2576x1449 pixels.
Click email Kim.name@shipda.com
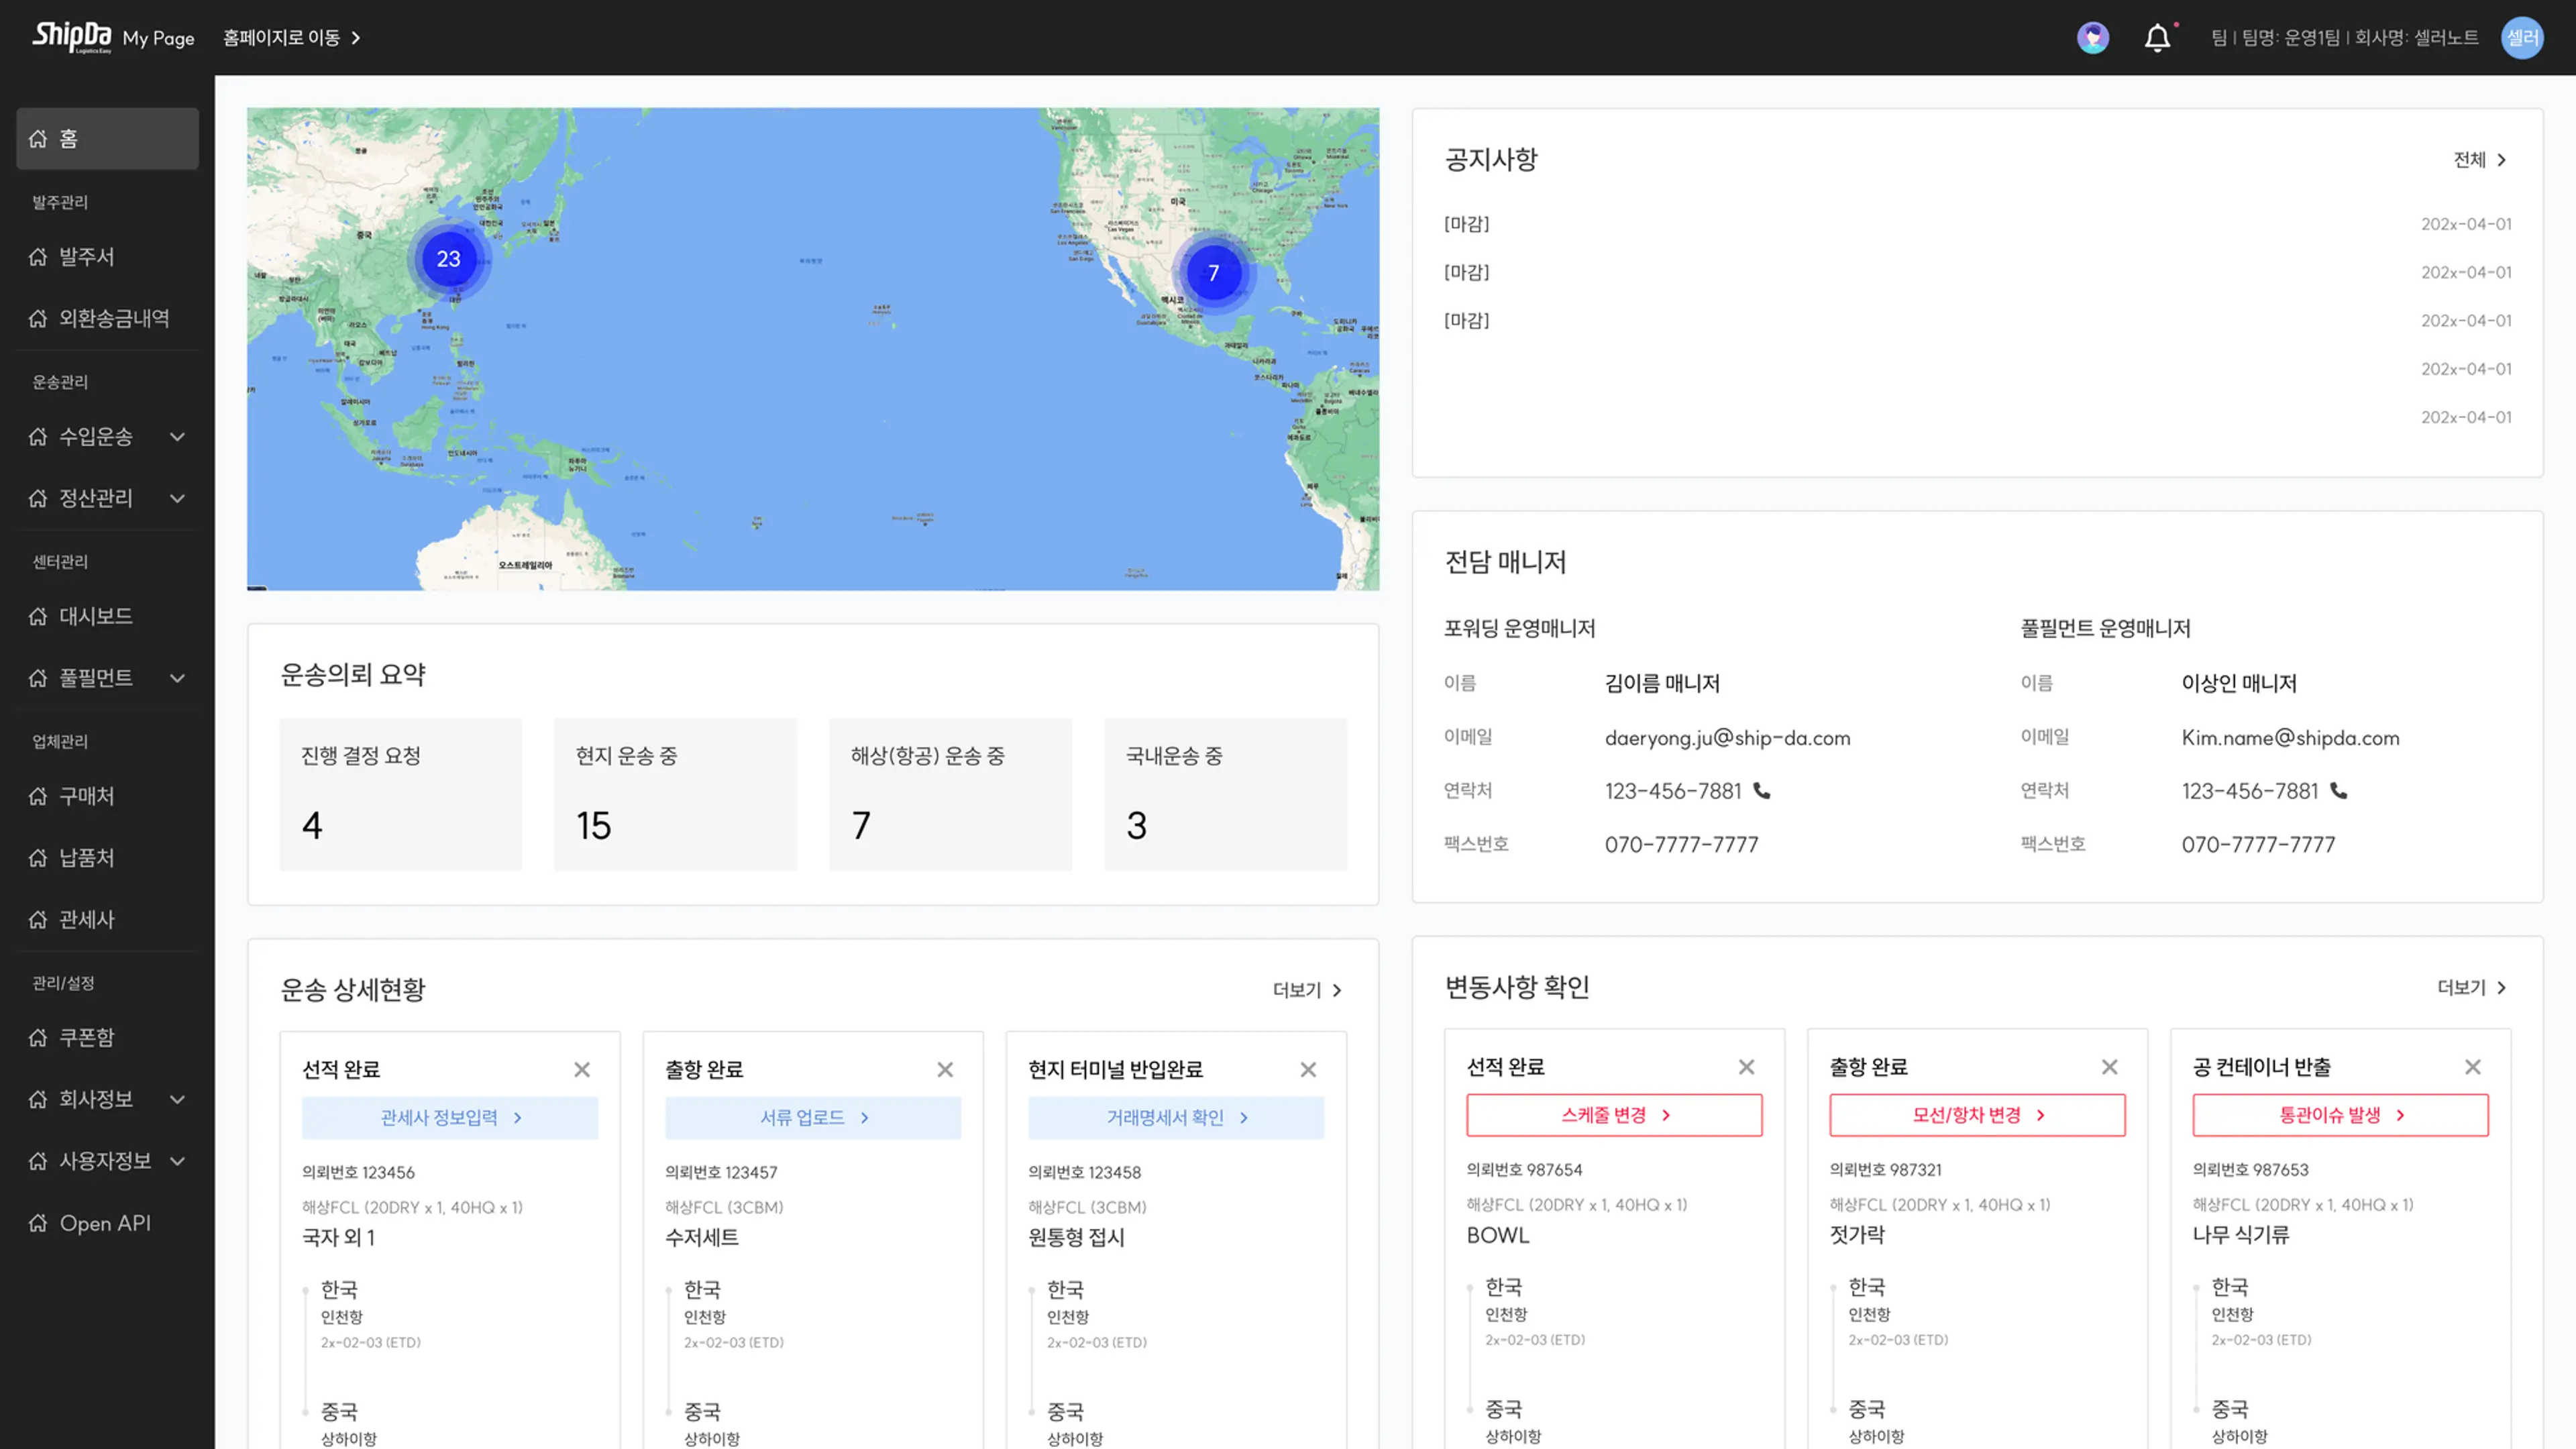[2290, 738]
